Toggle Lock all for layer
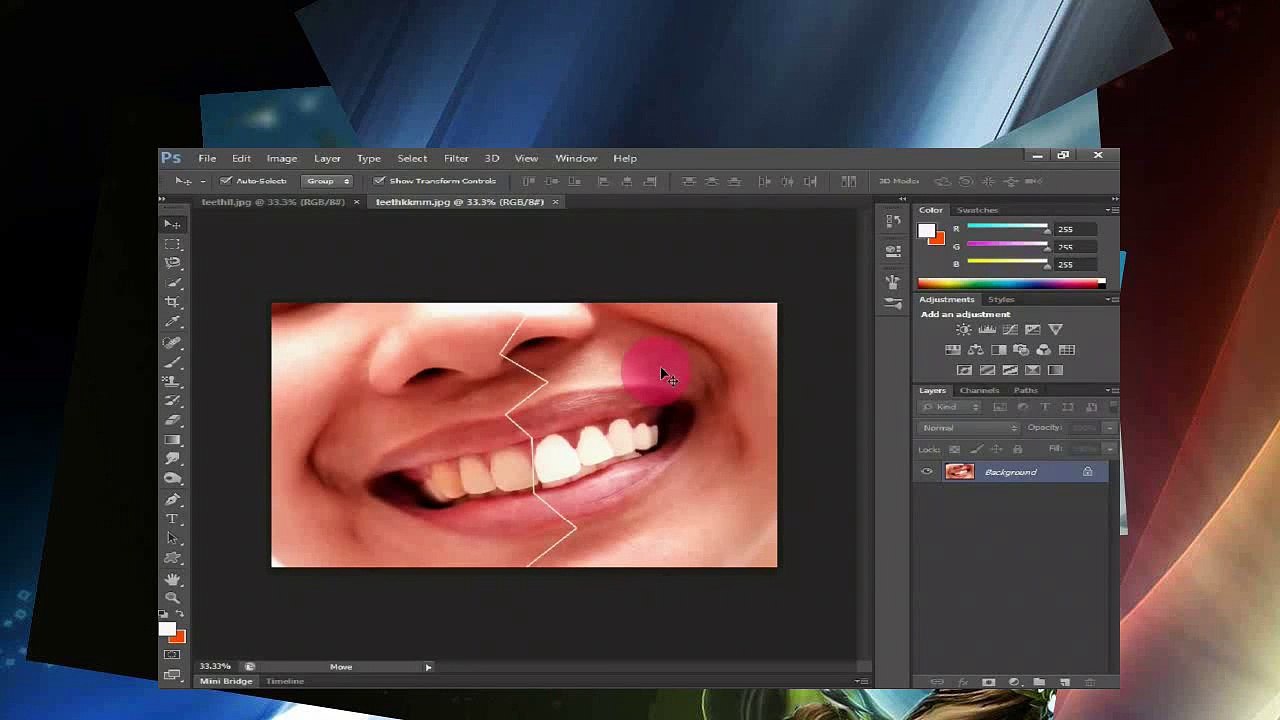The width and height of the screenshot is (1280, 720). click(x=1018, y=449)
